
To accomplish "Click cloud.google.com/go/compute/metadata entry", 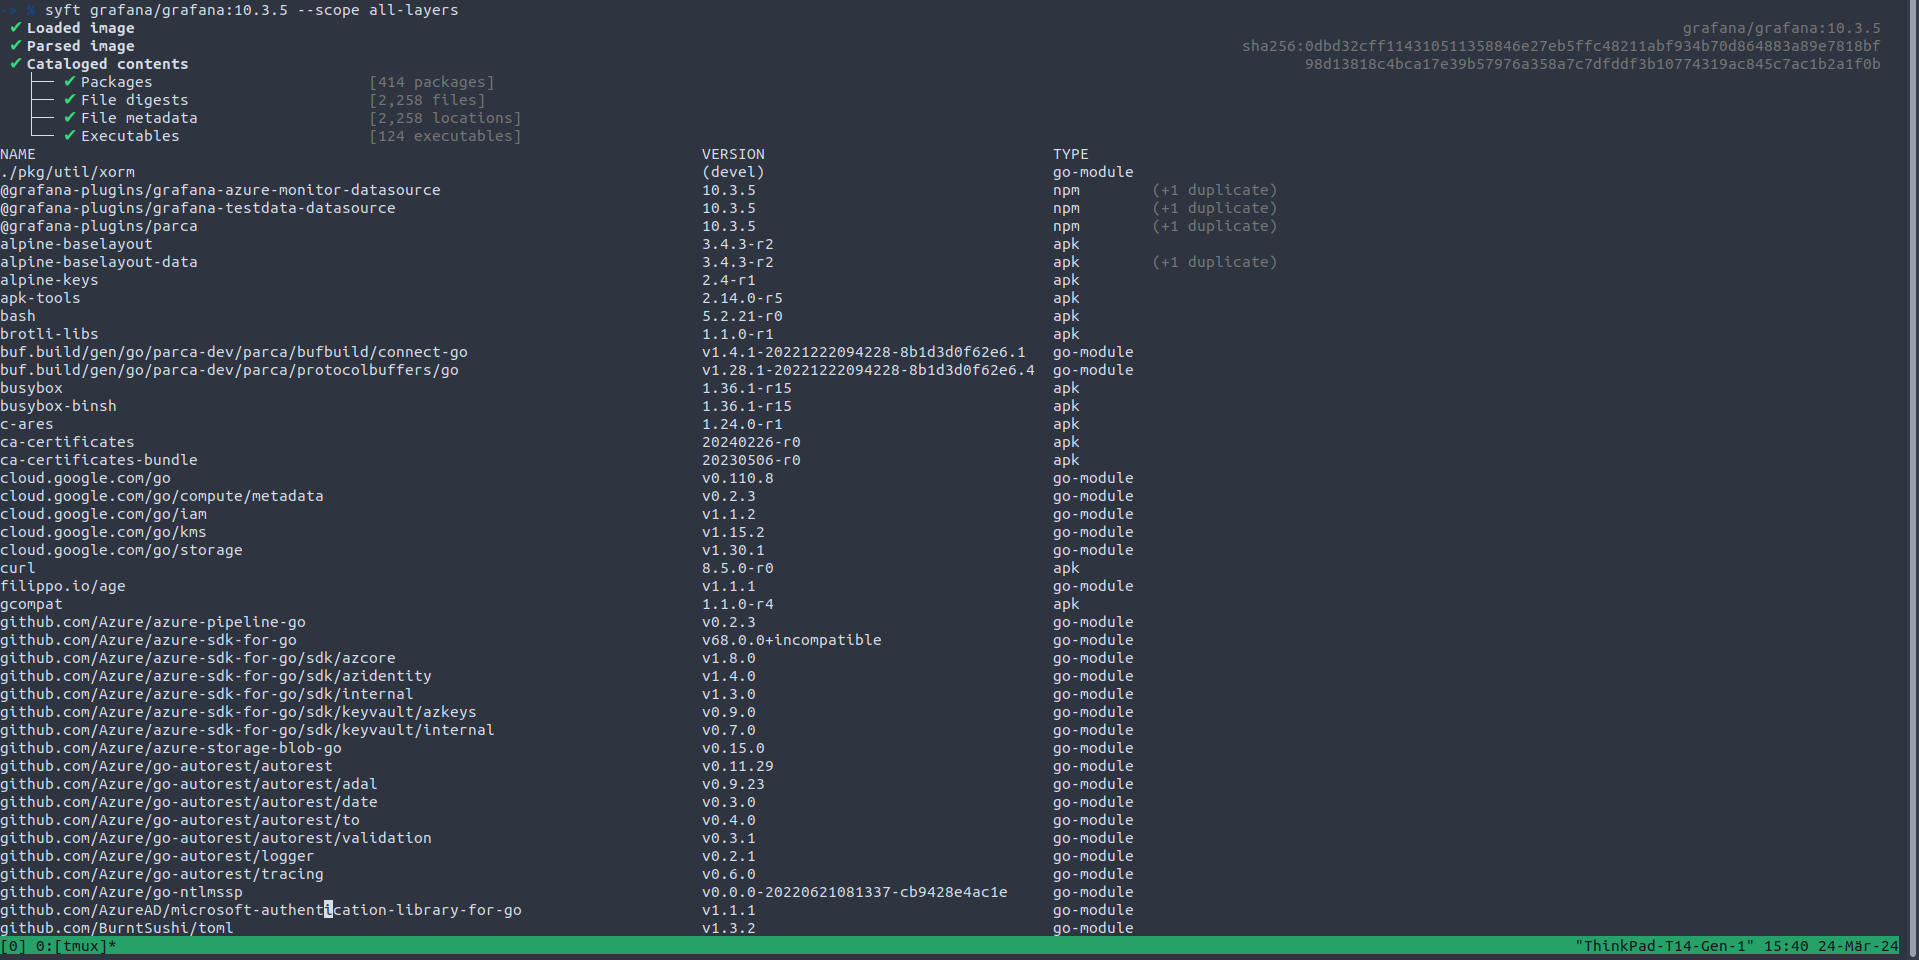I will (x=162, y=496).
